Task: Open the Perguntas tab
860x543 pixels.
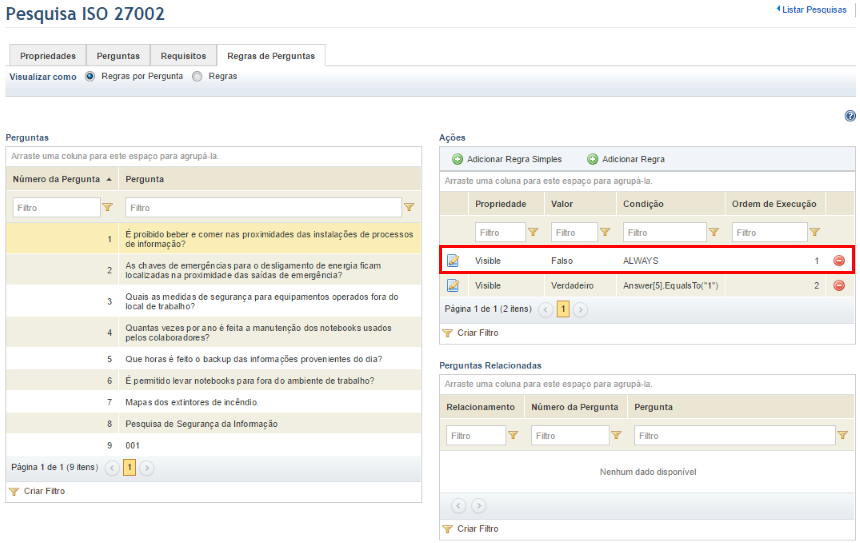Action: (x=118, y=56)
